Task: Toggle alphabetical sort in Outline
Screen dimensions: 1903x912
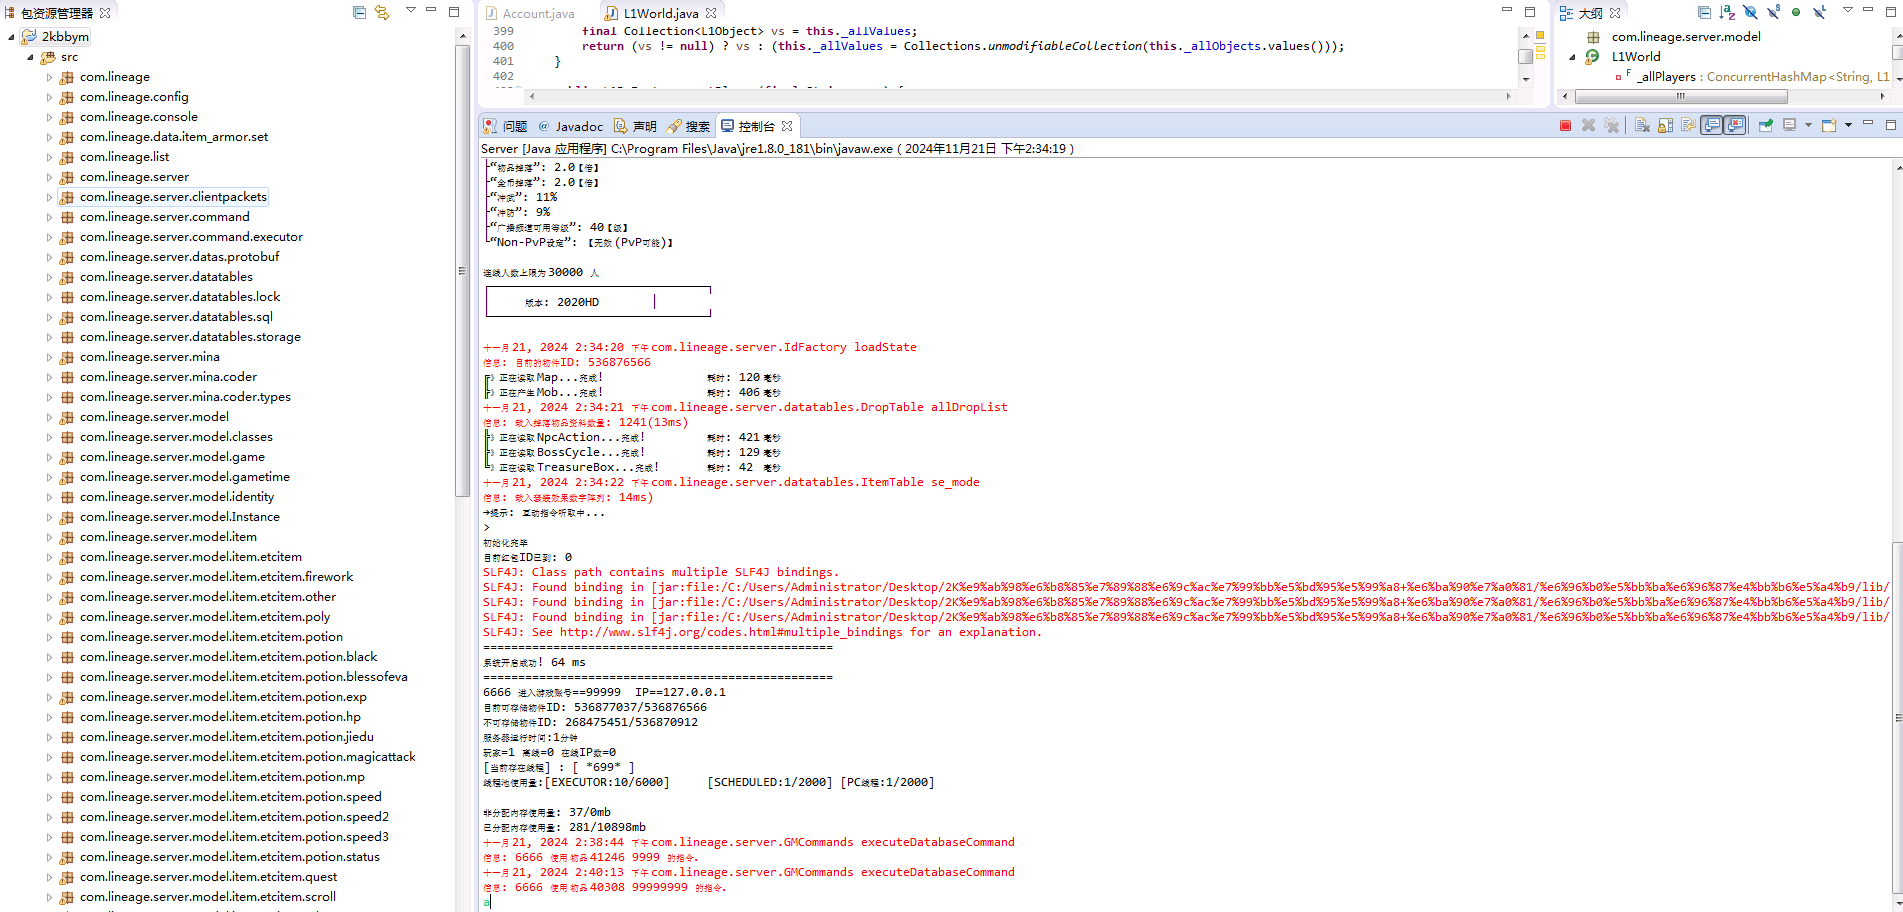Action: pos(1727,12)
